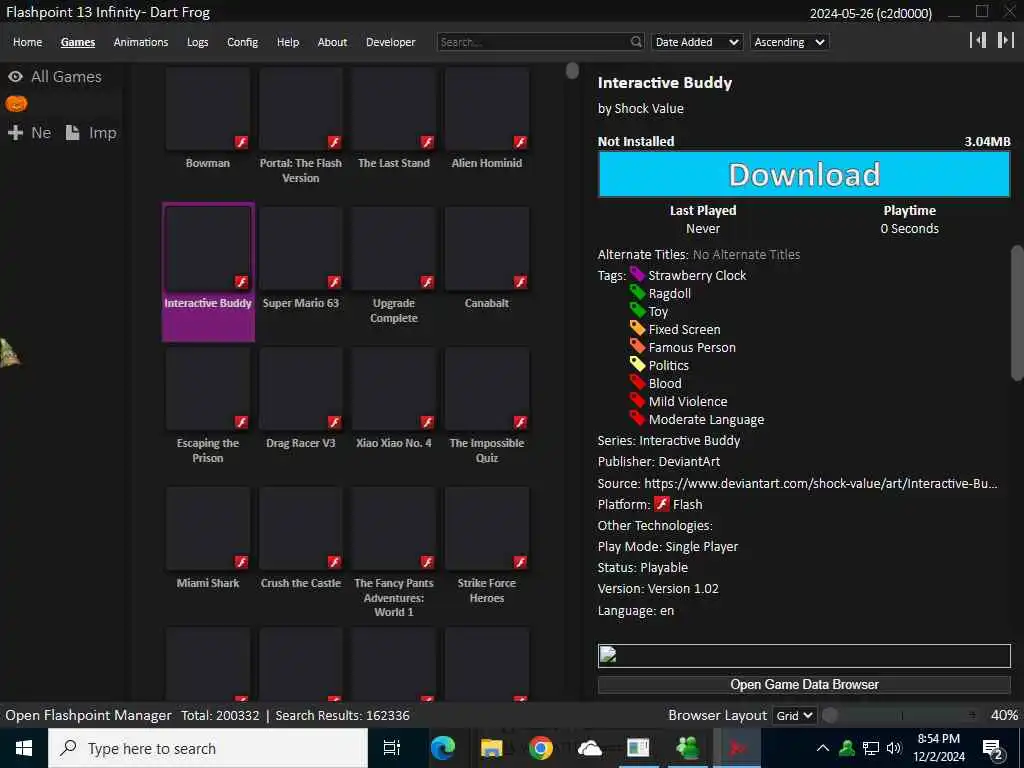This screenshot has height=768, width=1024.
Task: Click the purple Strawberry Clock tag icon
Action: (x=637, y=274)
